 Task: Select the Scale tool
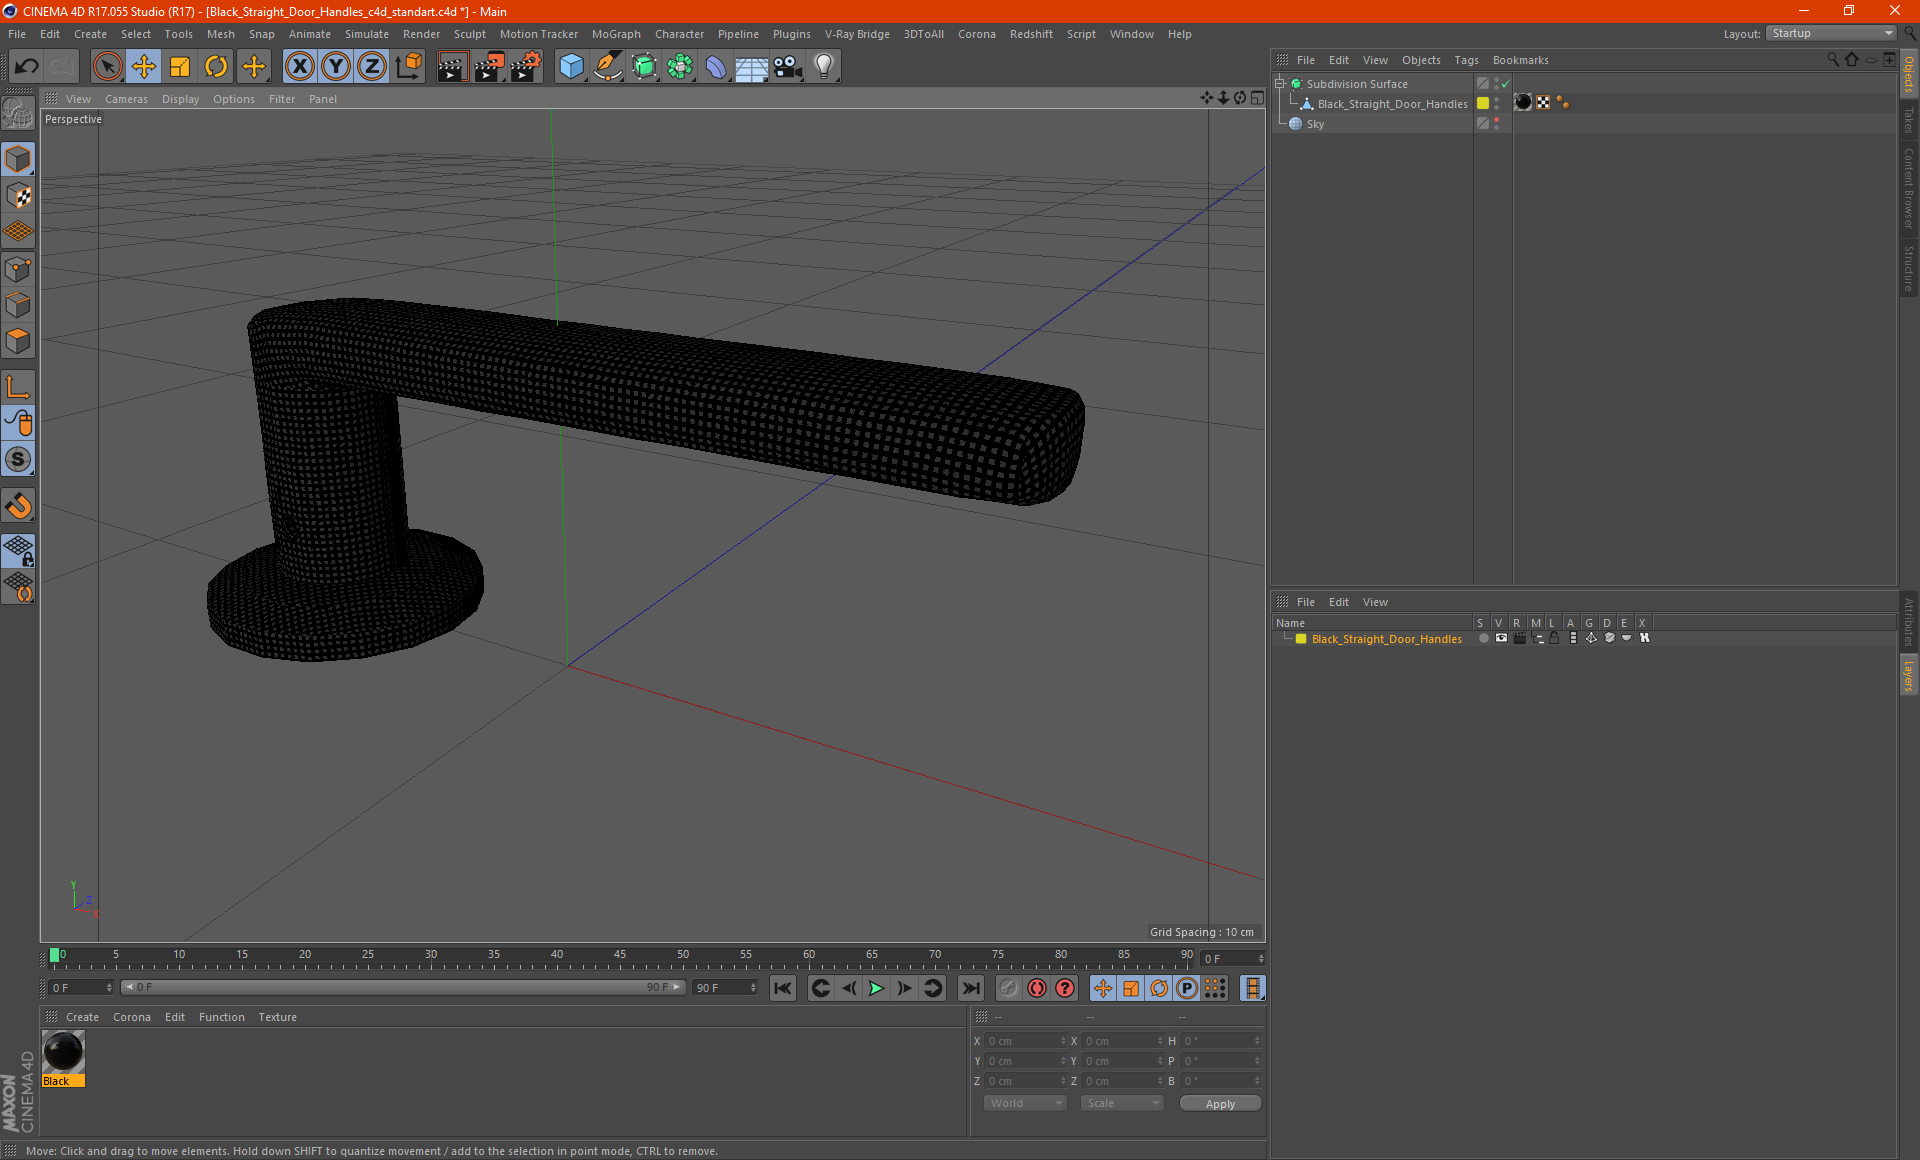(x=180, y=67)
